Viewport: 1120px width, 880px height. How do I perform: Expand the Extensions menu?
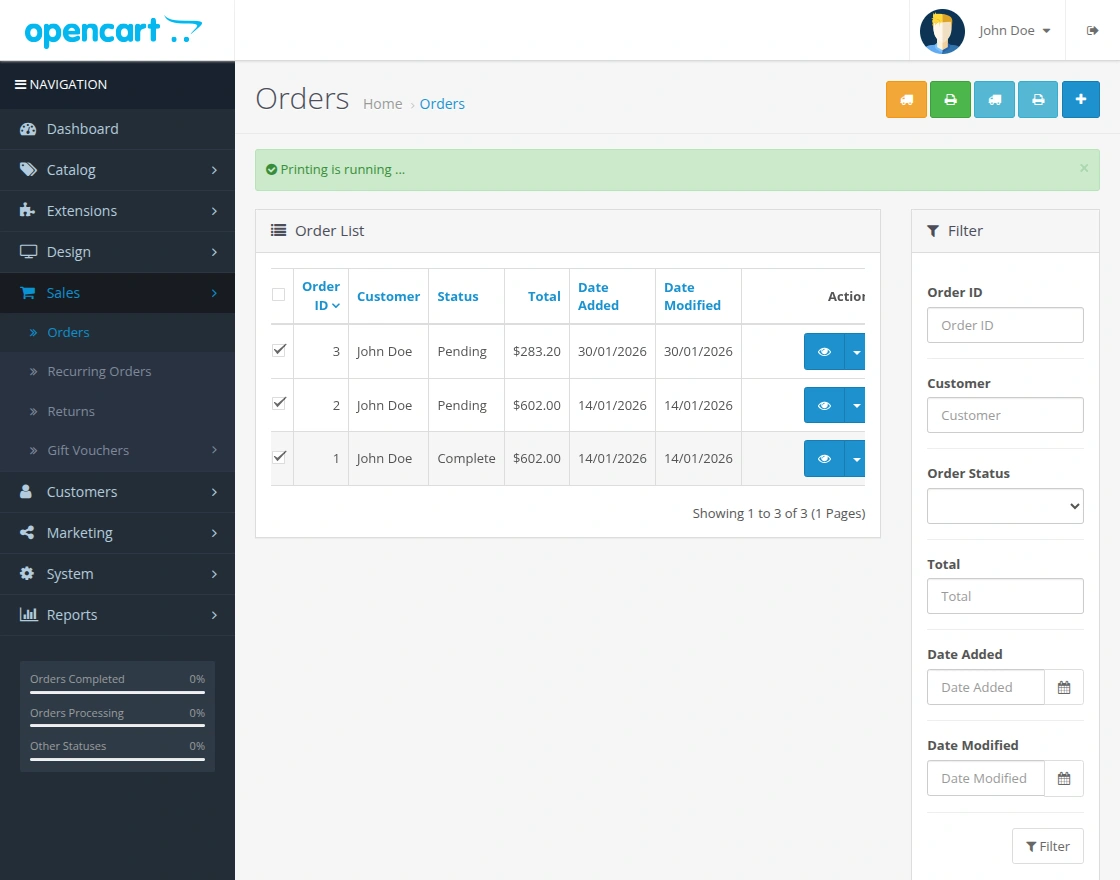click(x=117, y=211)
